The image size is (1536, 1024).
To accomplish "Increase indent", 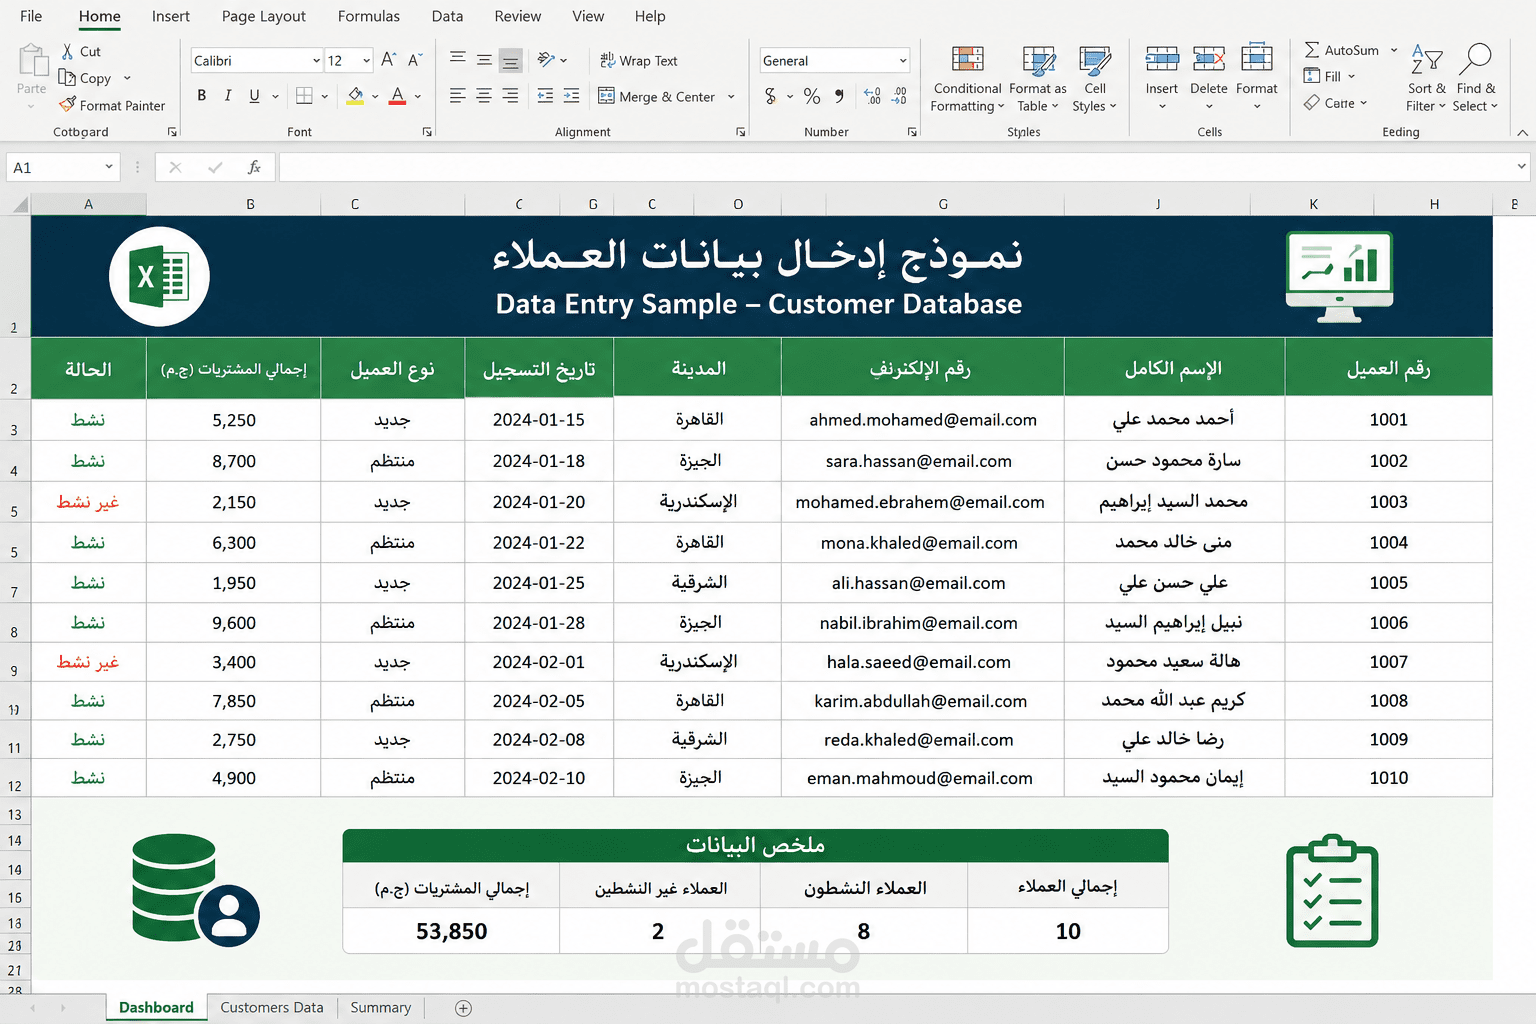I will click(571, 96).
